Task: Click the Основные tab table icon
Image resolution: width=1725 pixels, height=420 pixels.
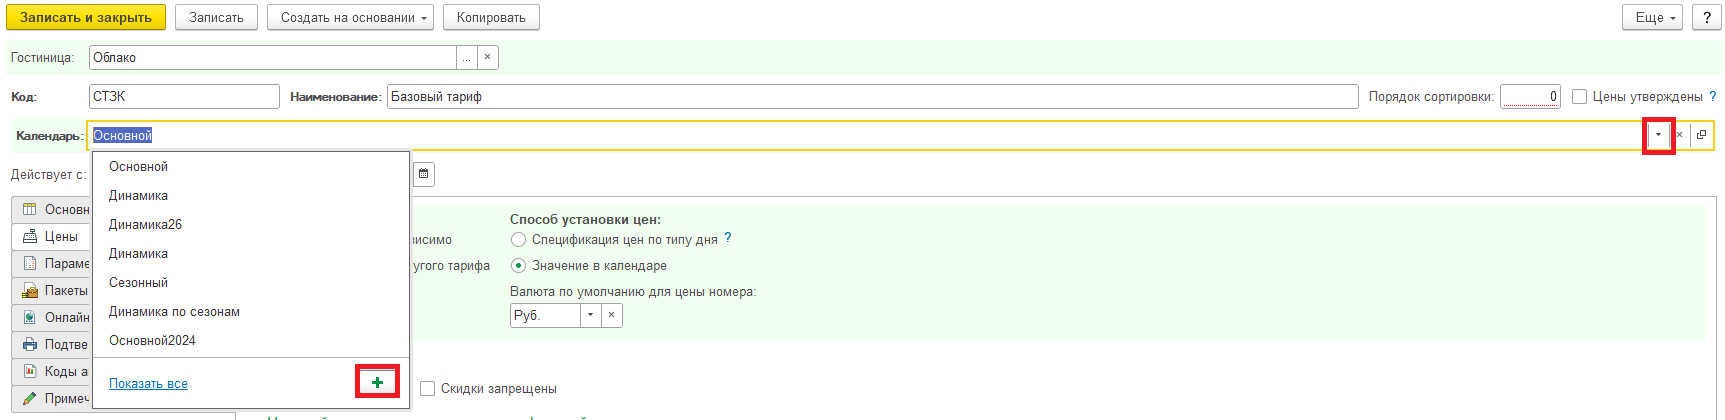Action: (x=29, y=209)
